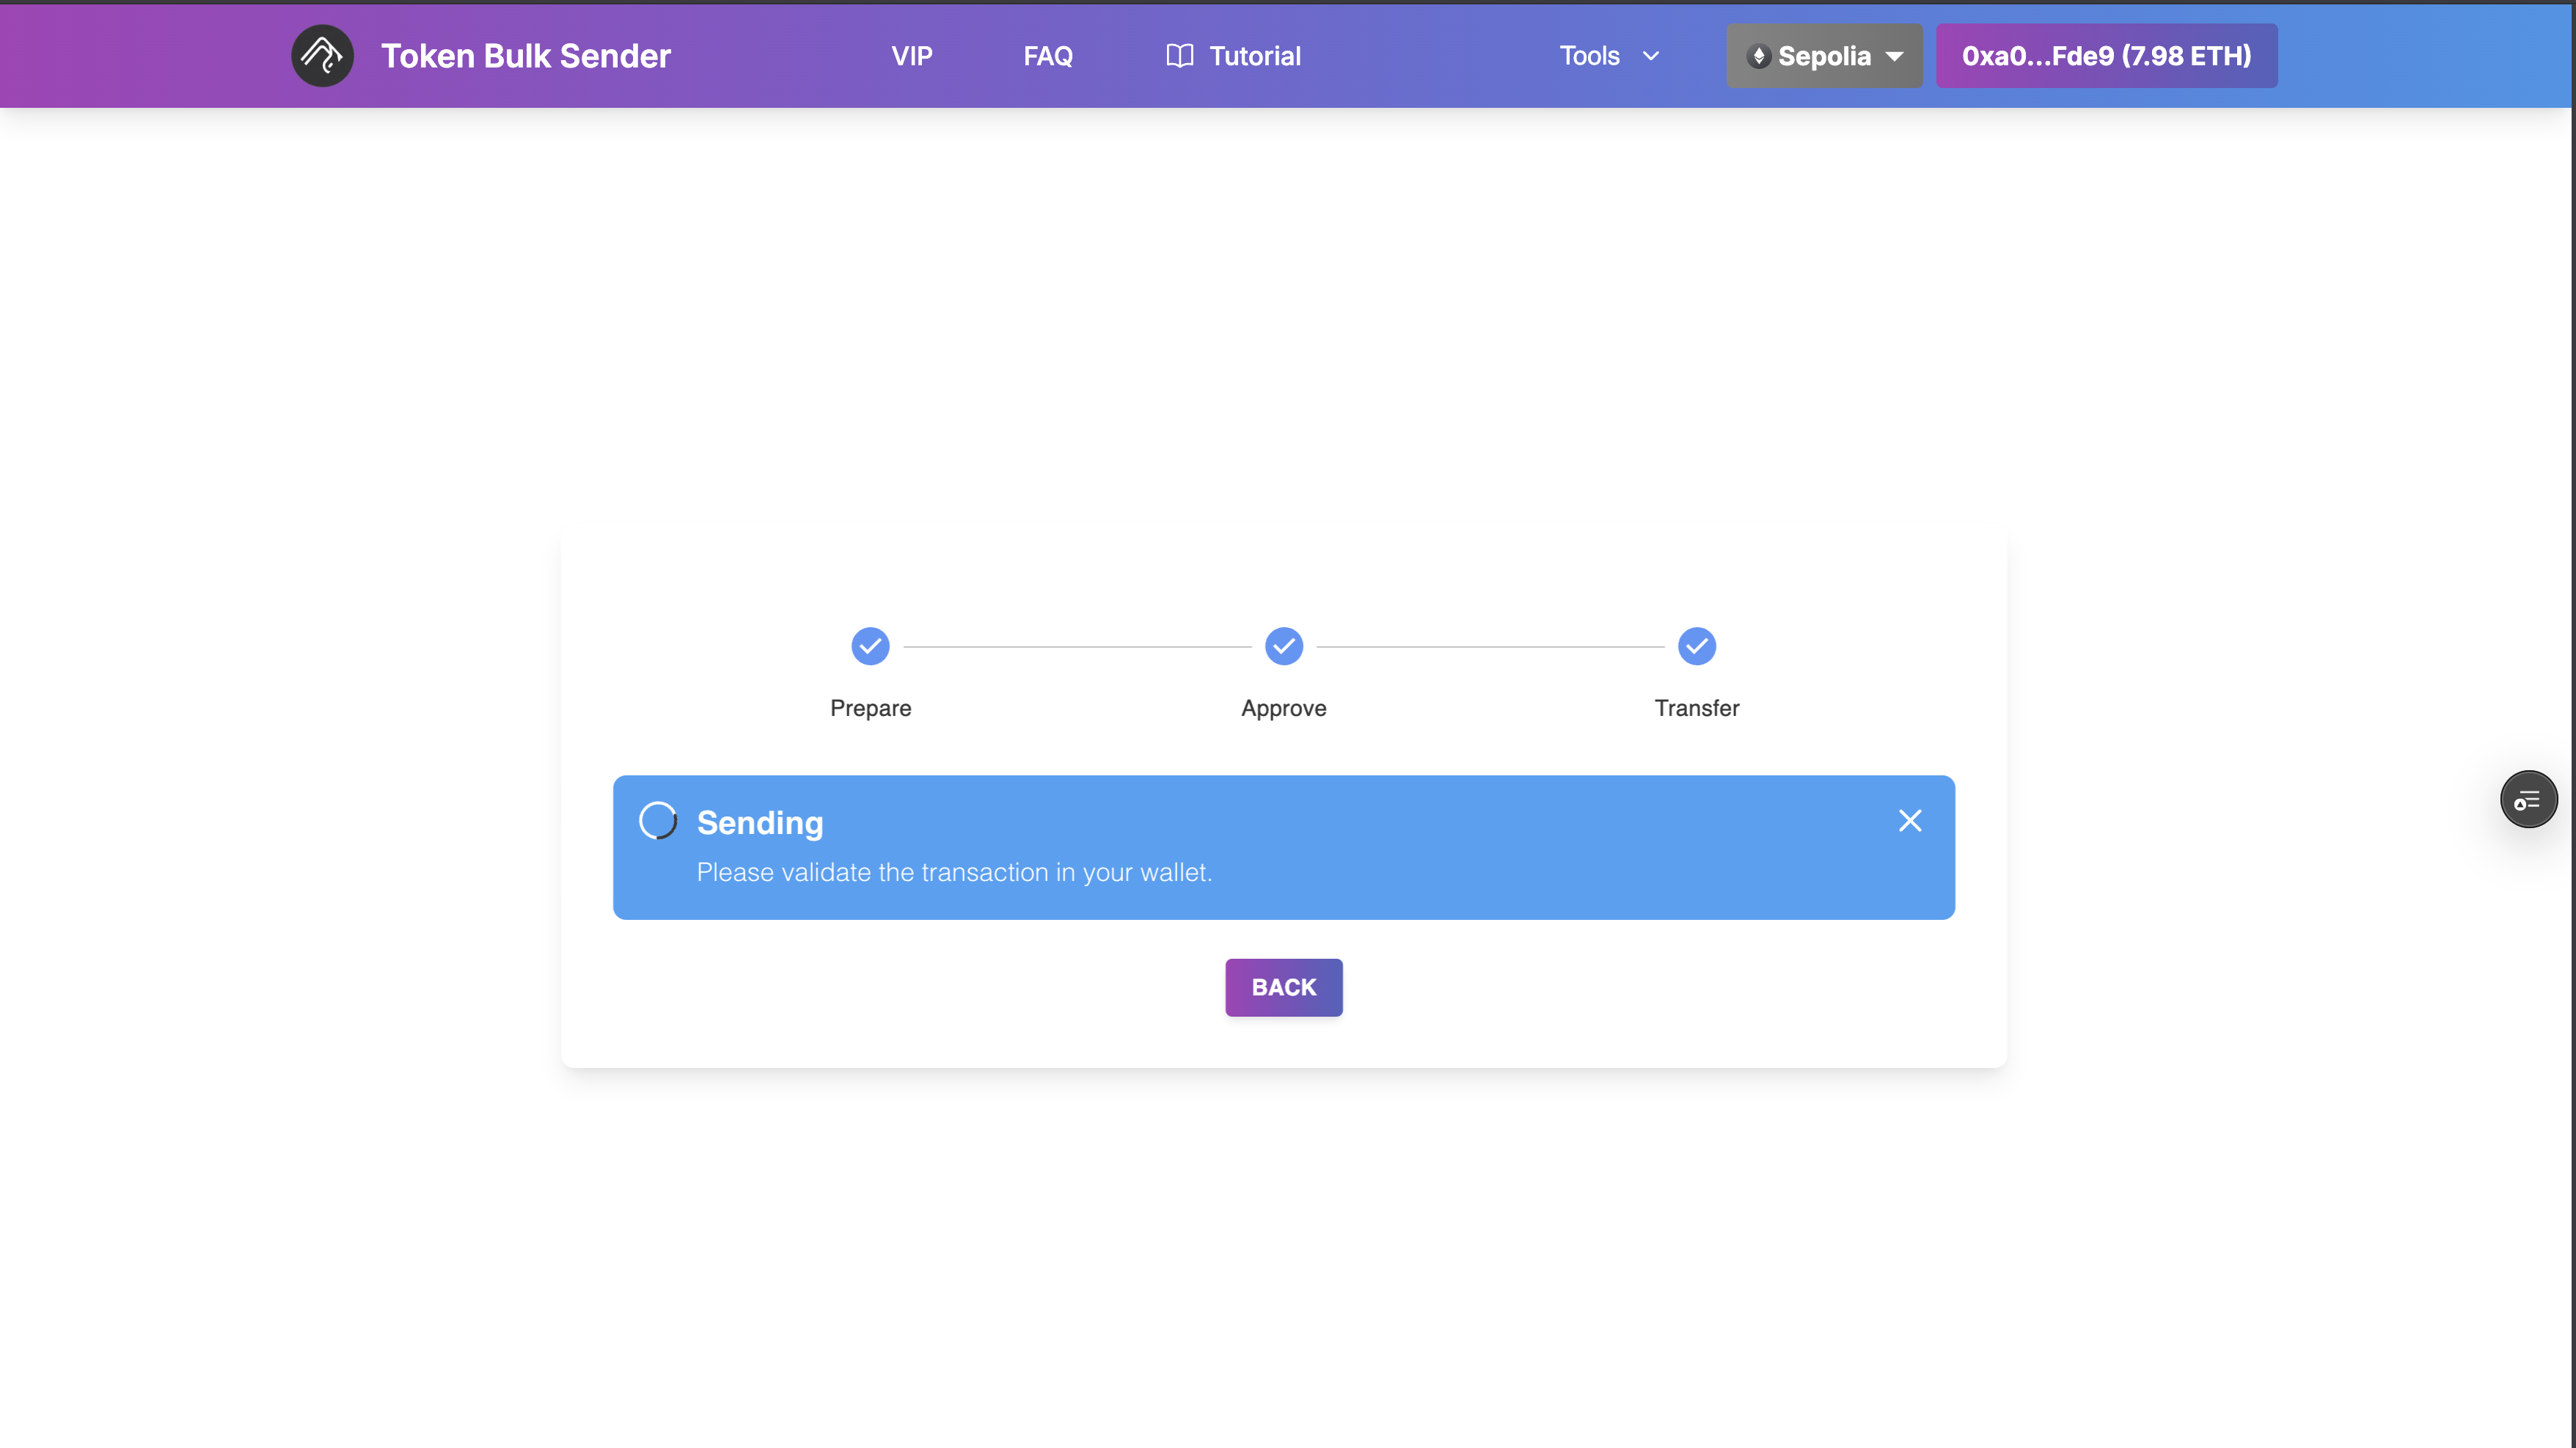Click the wallet address showing 7.98 ETH
This screenshot has height=1448, width=2576.
tap(2106, 56)
